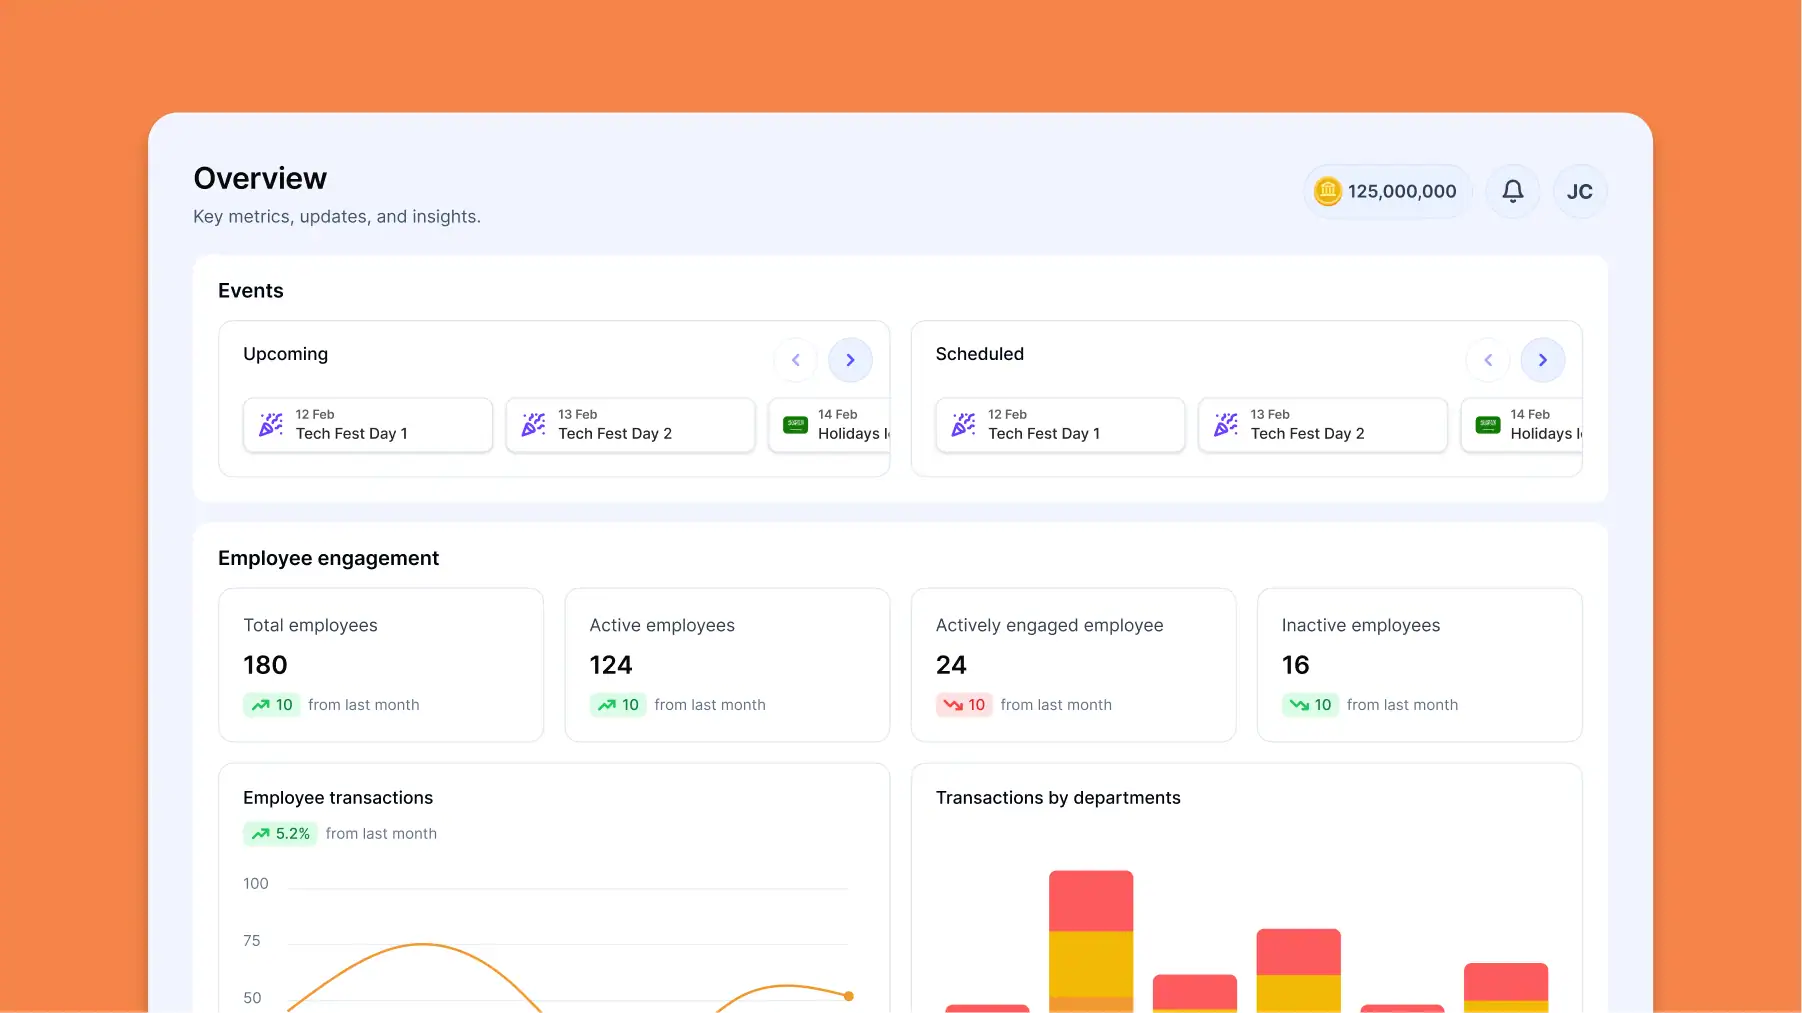Image resolution: width=1802 pixels, height=1013 pixels.
Task: Go to previous Upcoming events
Action: point(796,360)
